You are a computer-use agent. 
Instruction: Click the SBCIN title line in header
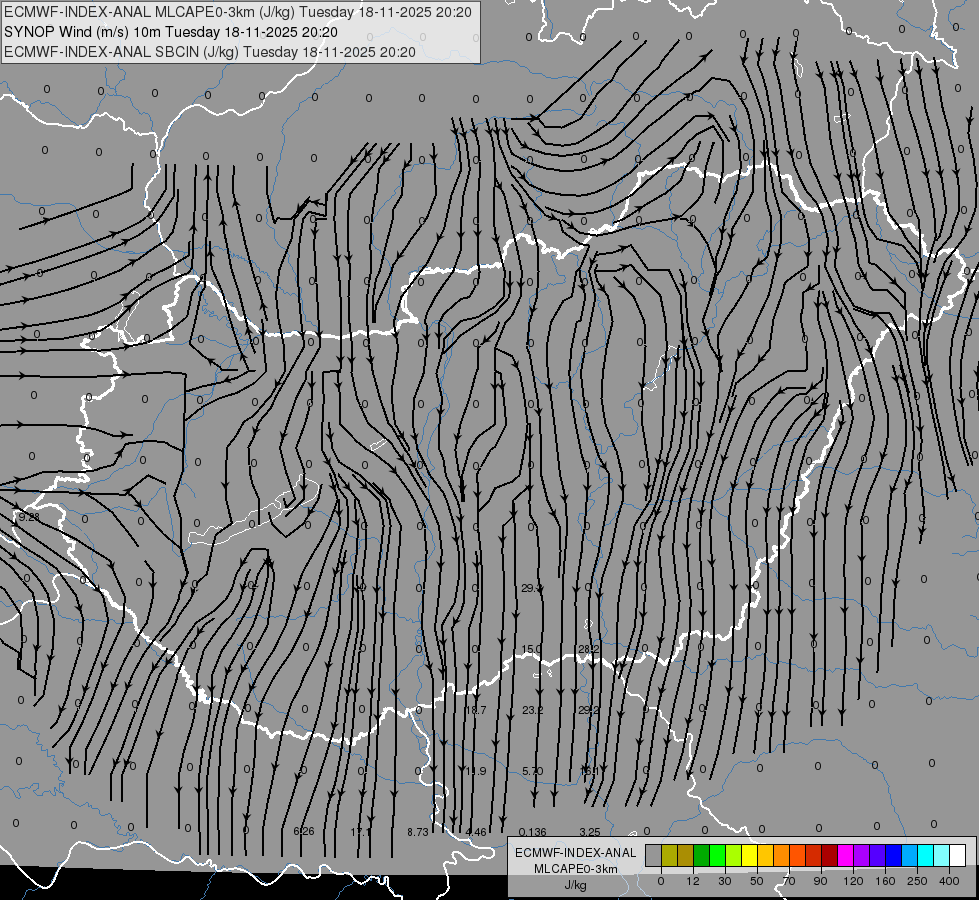(209, 52)
